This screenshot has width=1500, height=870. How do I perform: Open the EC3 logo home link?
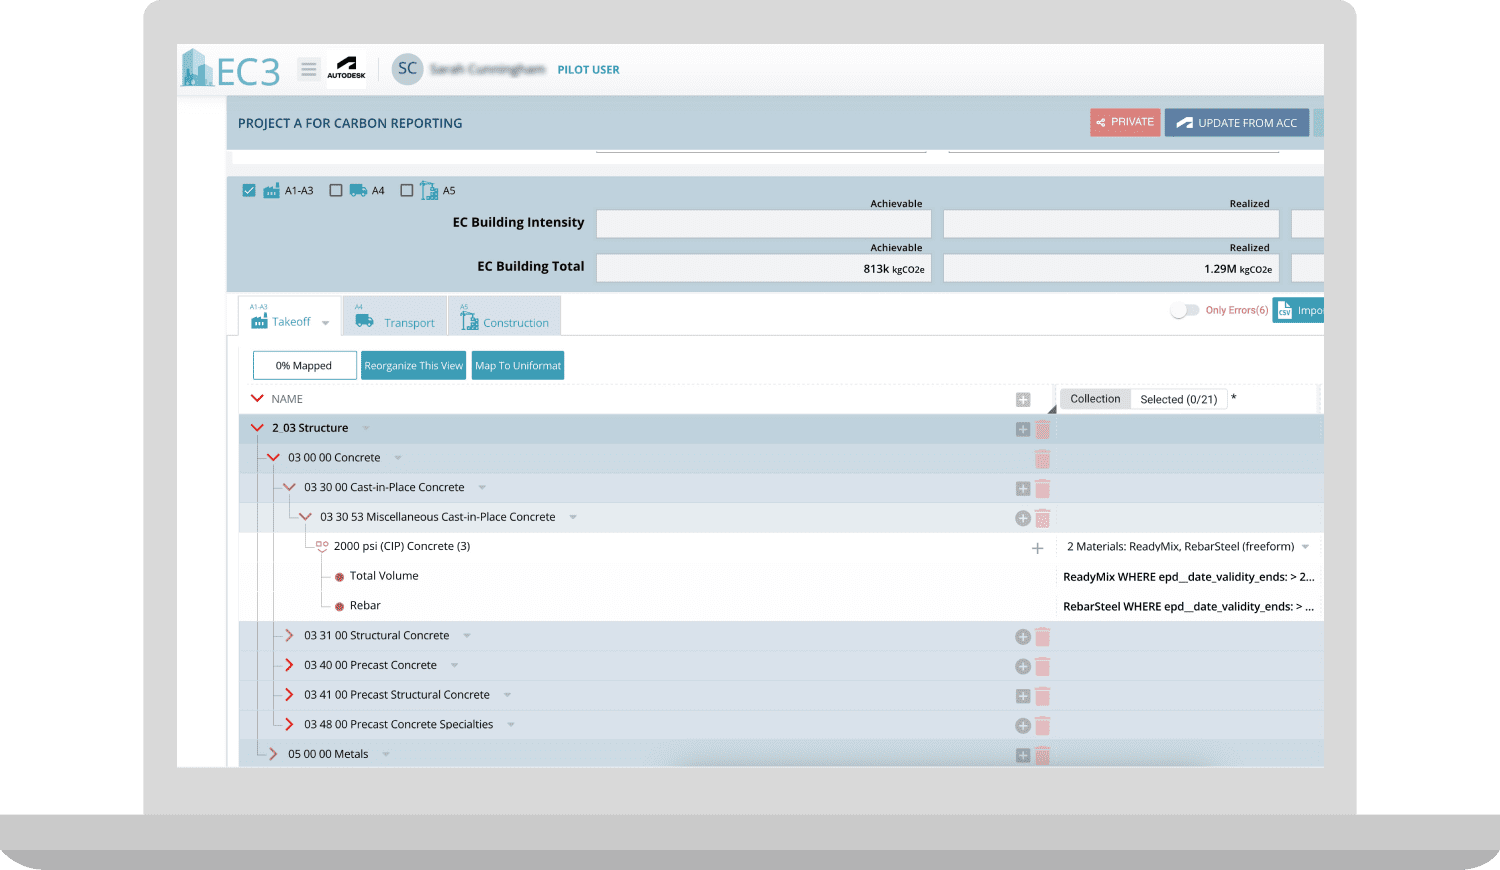pos(231,69)
